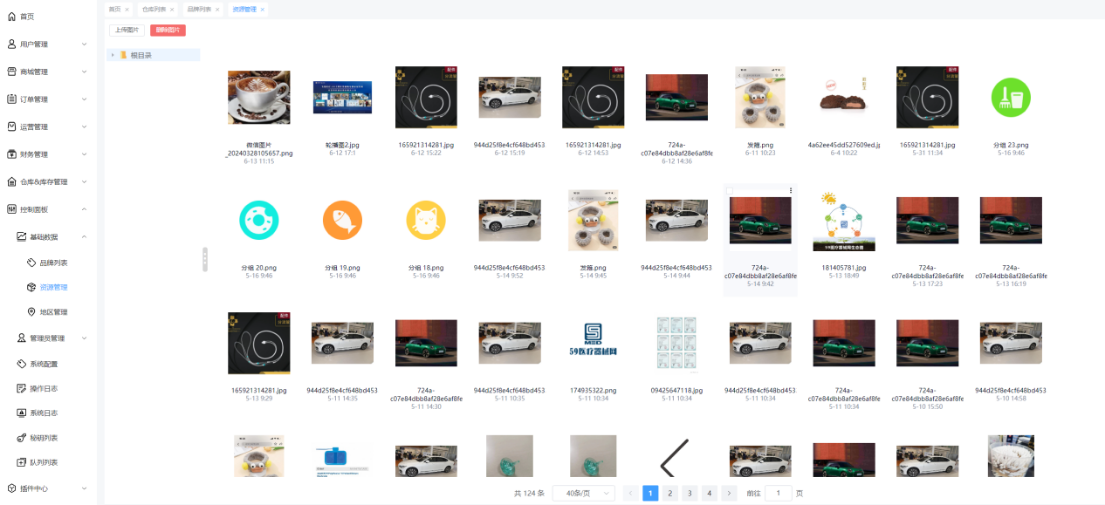Collapse the 基础数据 chevron
1105x505 pixels.
coord(84,237)
